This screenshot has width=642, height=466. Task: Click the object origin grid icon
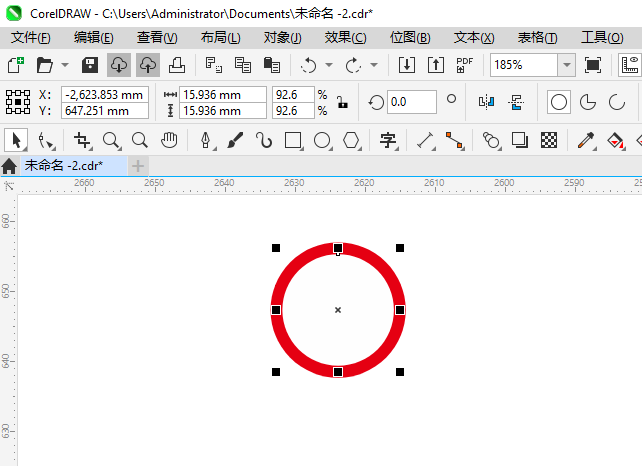coord(18,102)
